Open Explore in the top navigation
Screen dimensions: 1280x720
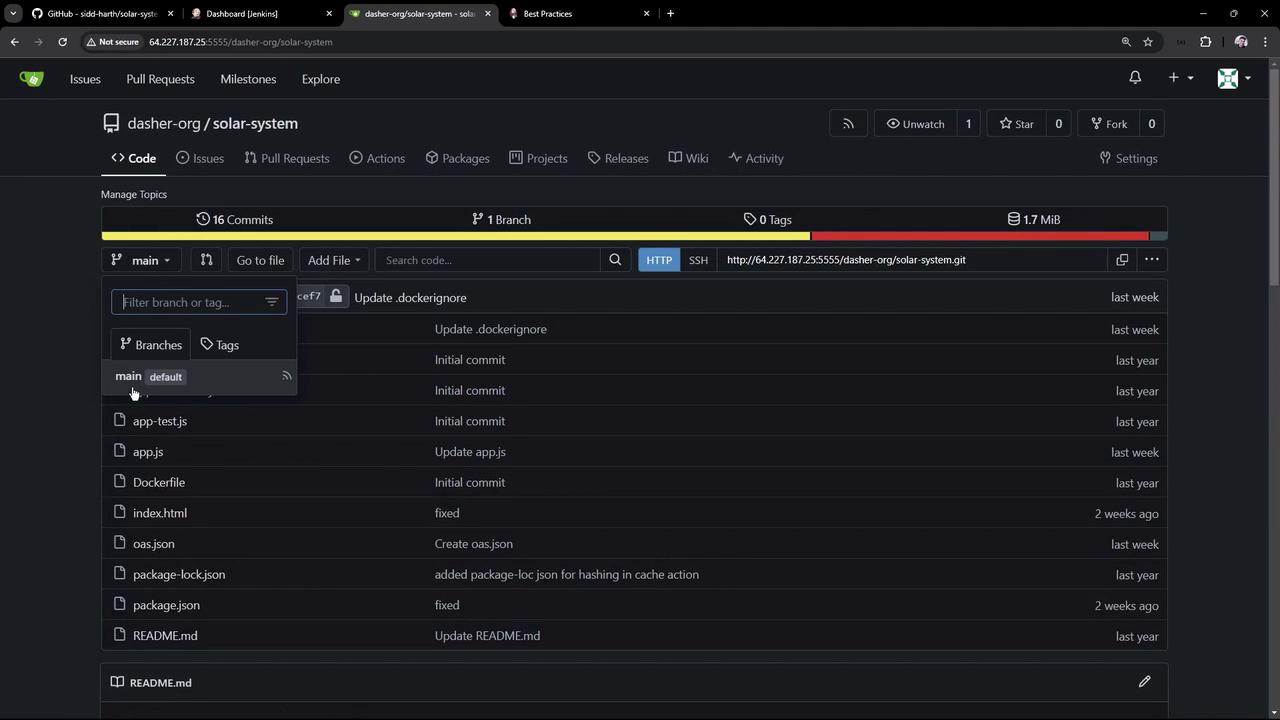coord(321,79)
